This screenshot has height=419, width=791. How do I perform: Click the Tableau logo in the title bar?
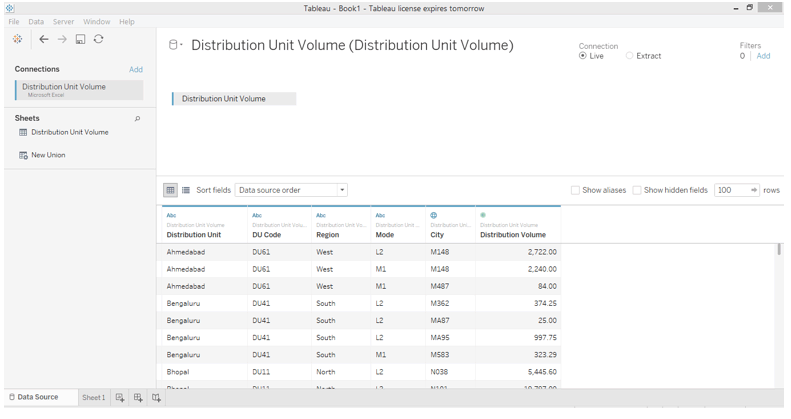9,8
